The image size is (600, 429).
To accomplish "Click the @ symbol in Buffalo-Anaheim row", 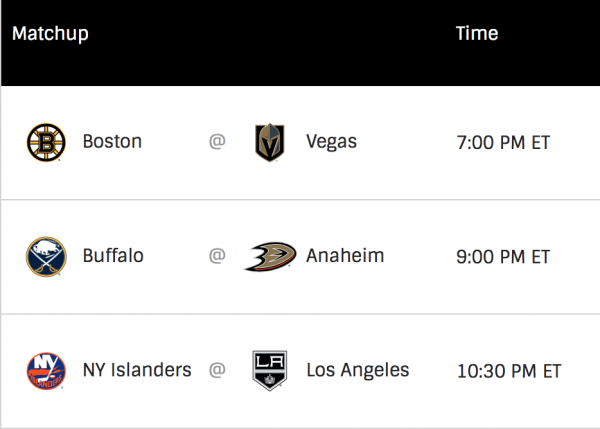I will pyautogui.click(x=217, y=257).
